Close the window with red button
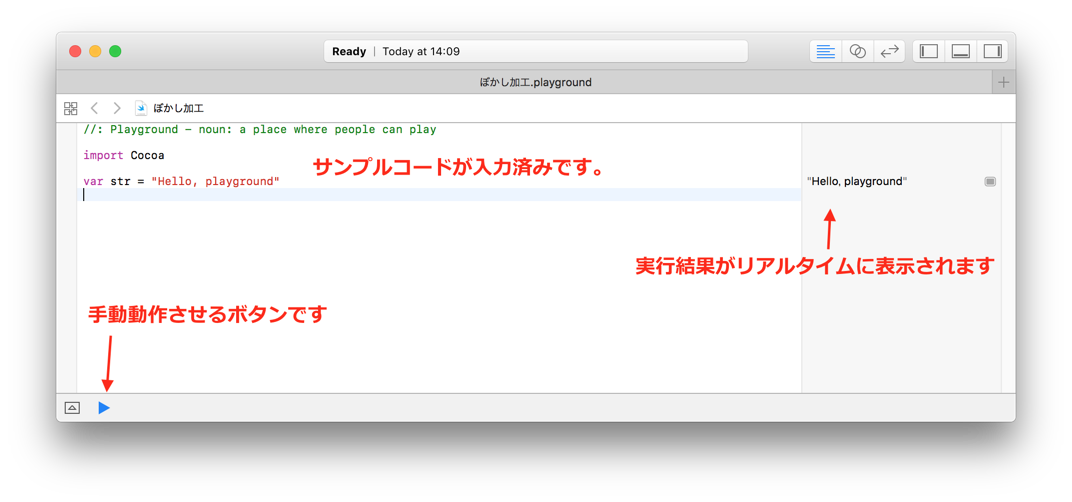Image resolution: width=1072 pixels, height=502 pixels. [x=75, y=51]
